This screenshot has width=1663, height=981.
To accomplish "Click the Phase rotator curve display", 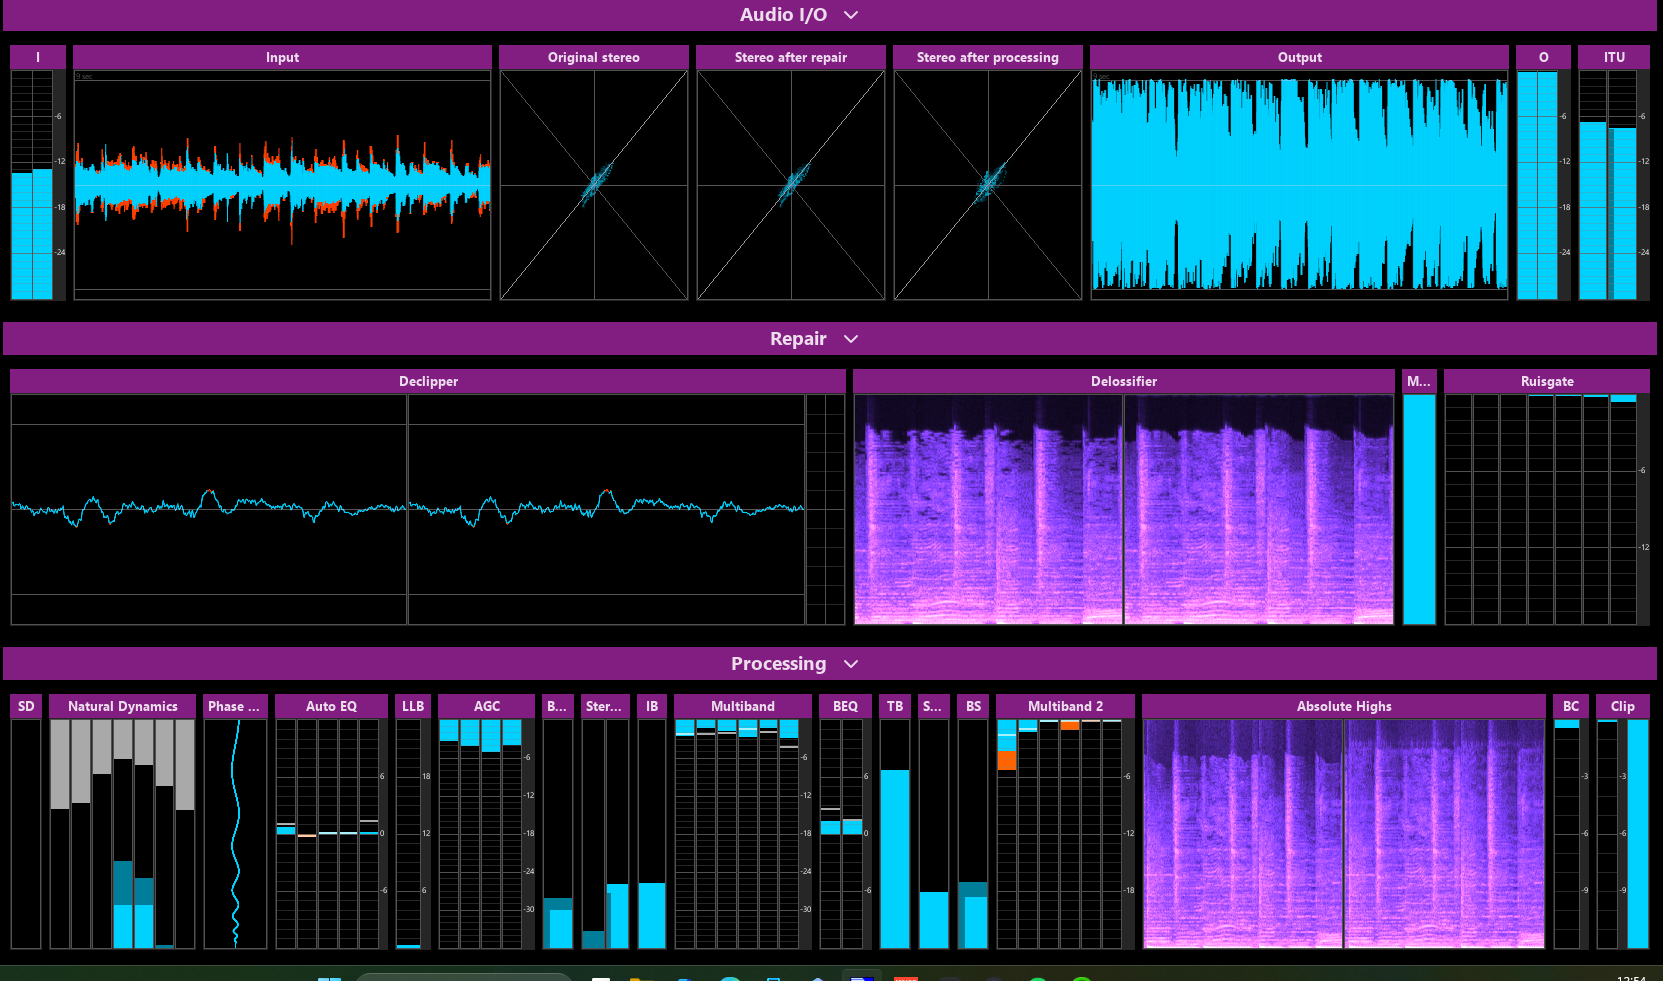I will coord(235,833).
